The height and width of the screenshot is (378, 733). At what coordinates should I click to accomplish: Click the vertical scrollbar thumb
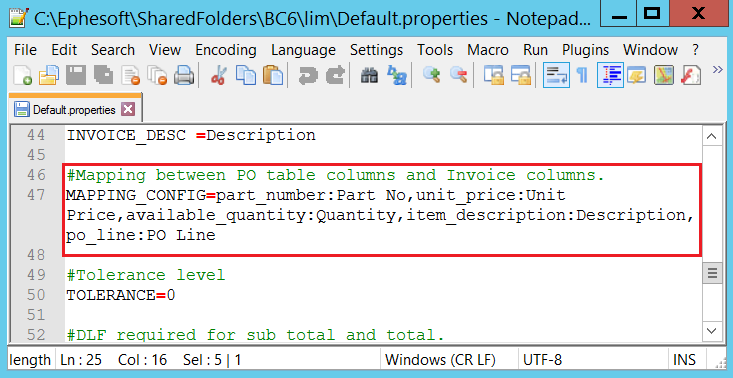click(711, 273)
